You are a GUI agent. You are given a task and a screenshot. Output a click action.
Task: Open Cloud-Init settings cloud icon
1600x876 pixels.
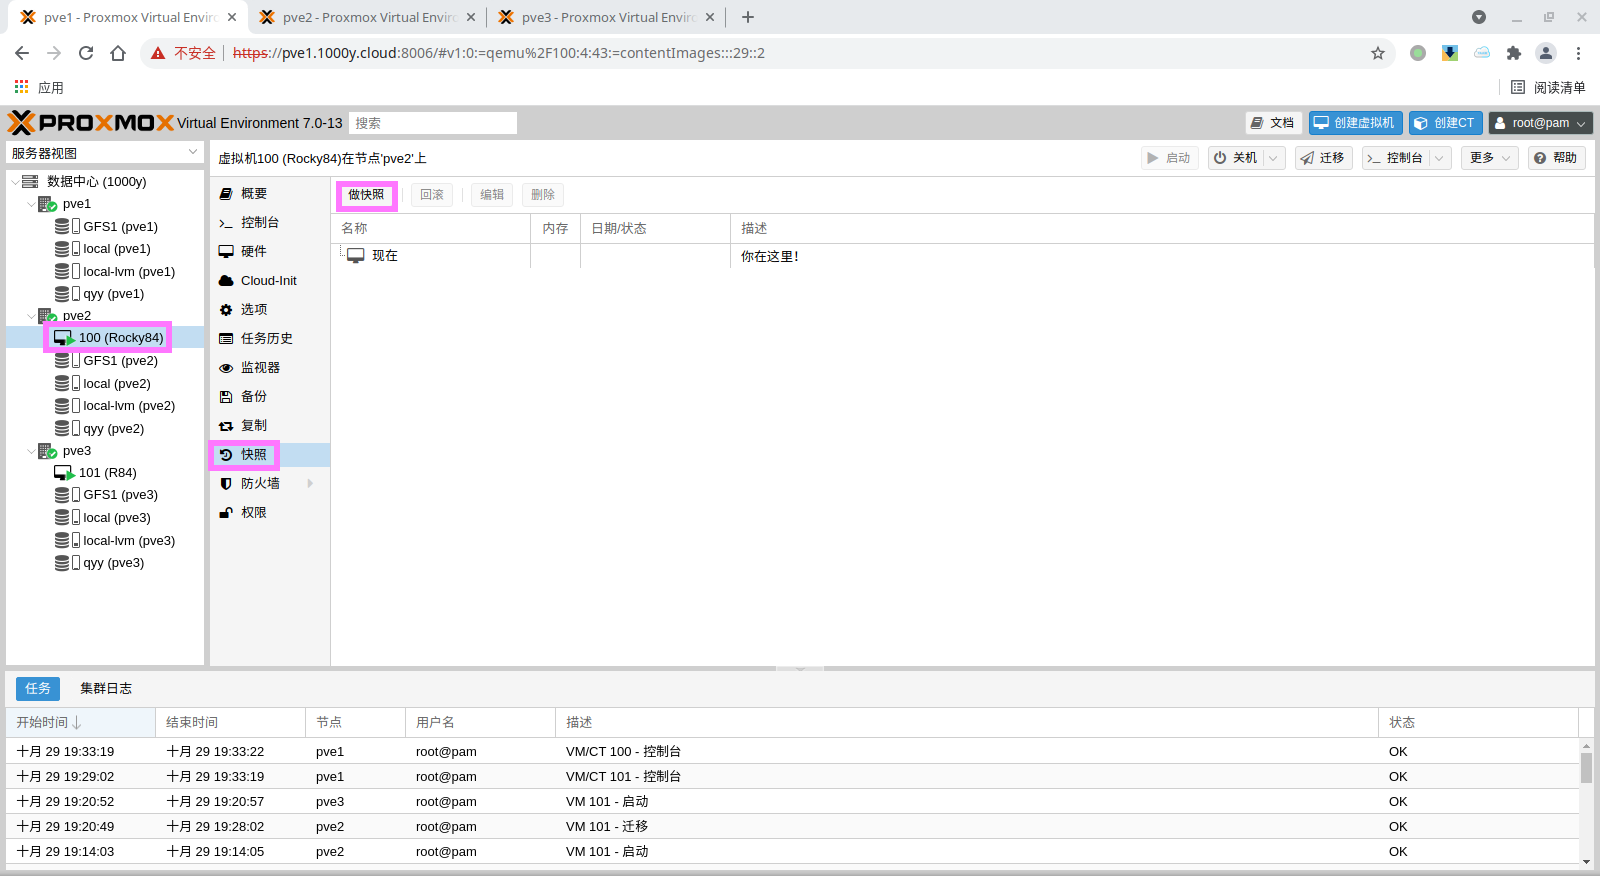(226, 281)
